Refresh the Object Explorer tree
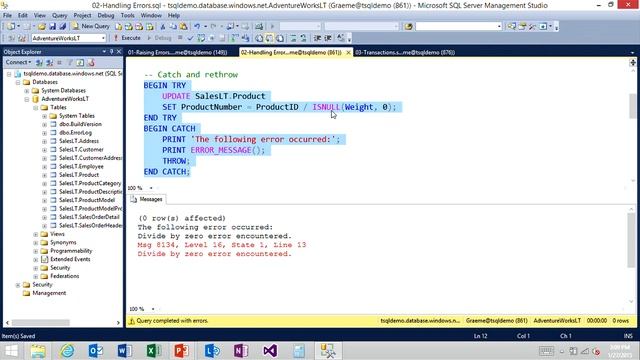The width and height of the screenshot is (640, 360). tap(80, 62)
